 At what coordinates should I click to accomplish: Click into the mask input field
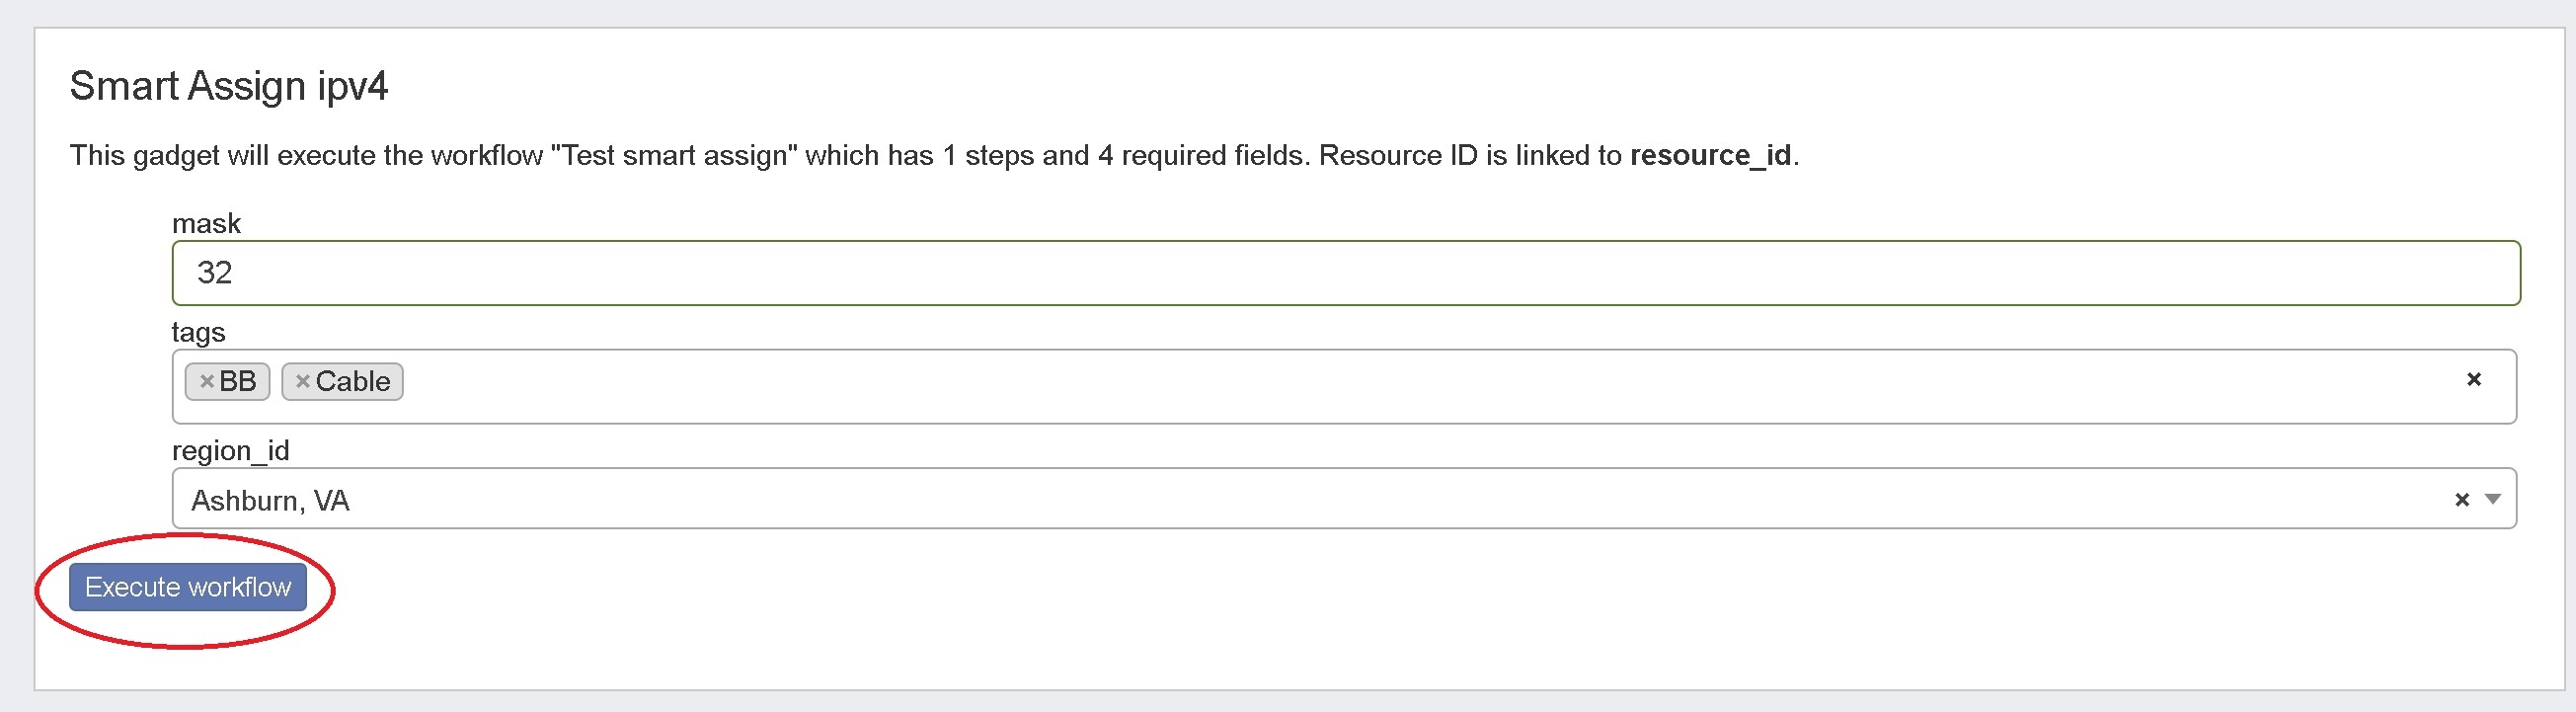[x=1345, y=273]
